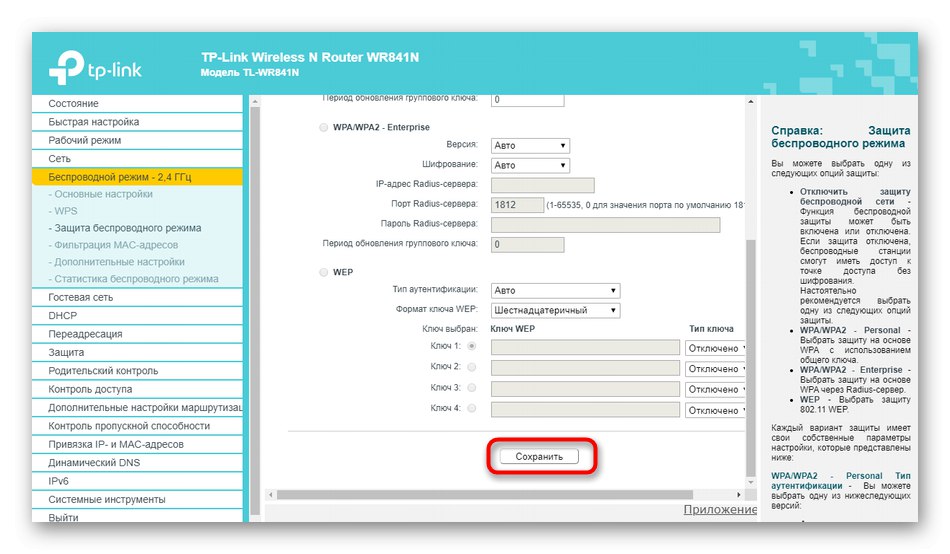Click the WEP key field for Ключ 1
Image resolution: width=950 pixels, height=554 pixels.
coord(585,347)
